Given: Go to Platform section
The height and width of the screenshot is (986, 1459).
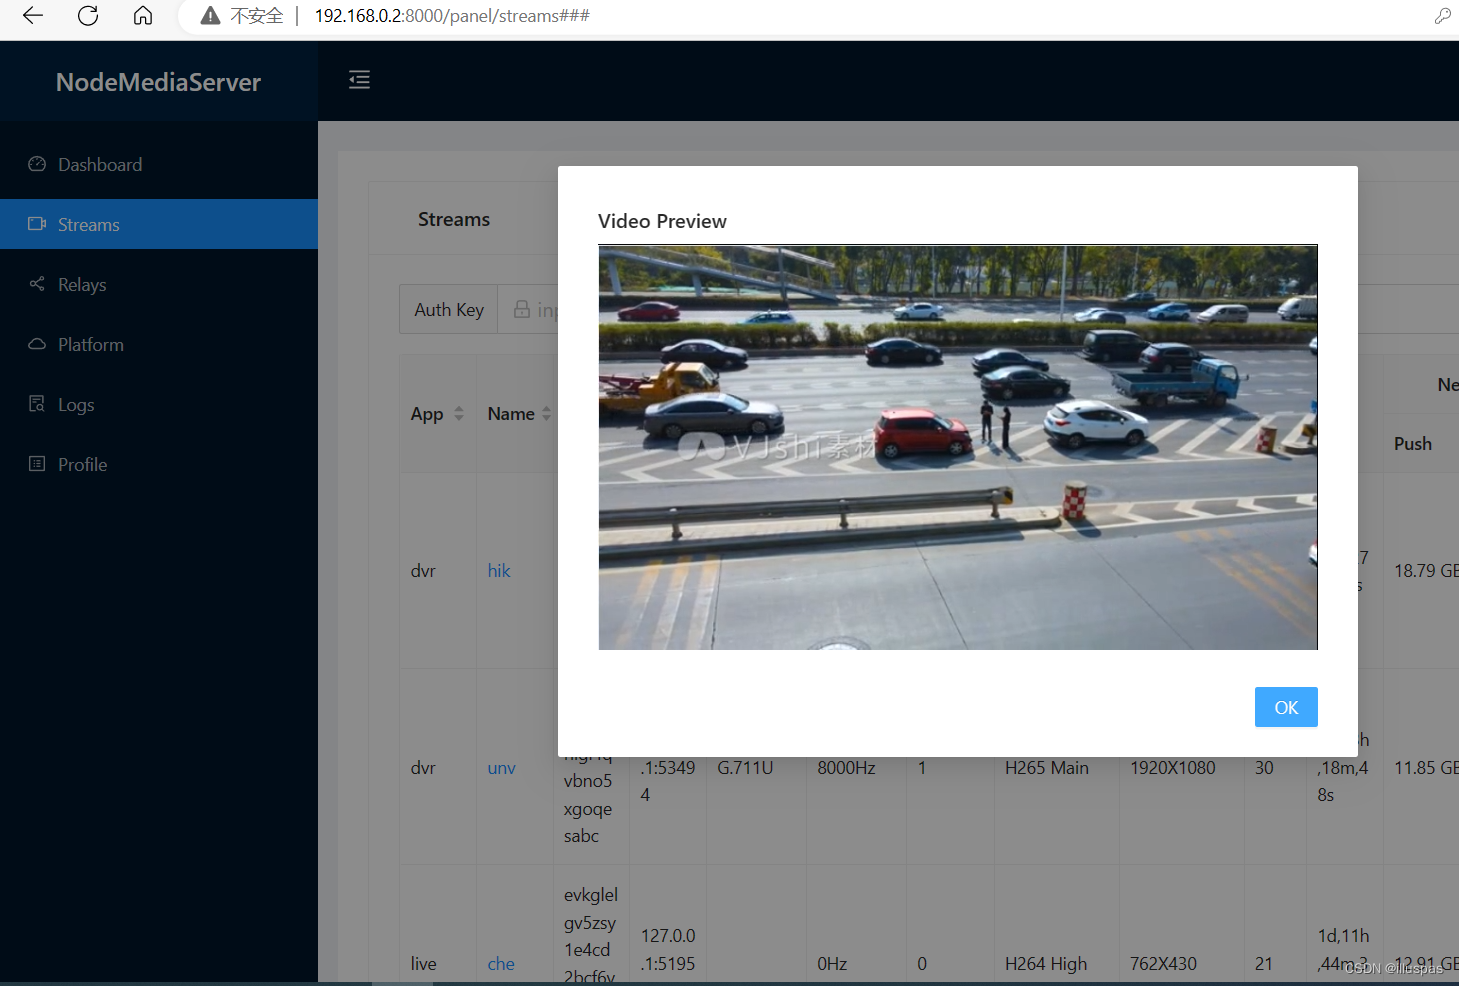Looking at the screenshot, I should coord(159,344).
